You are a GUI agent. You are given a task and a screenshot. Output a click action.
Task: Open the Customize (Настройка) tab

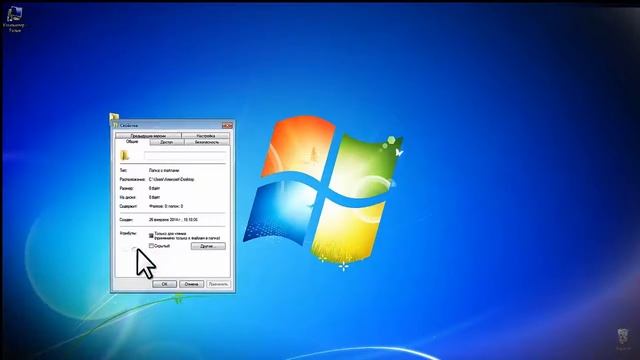(x=206, y=136)
